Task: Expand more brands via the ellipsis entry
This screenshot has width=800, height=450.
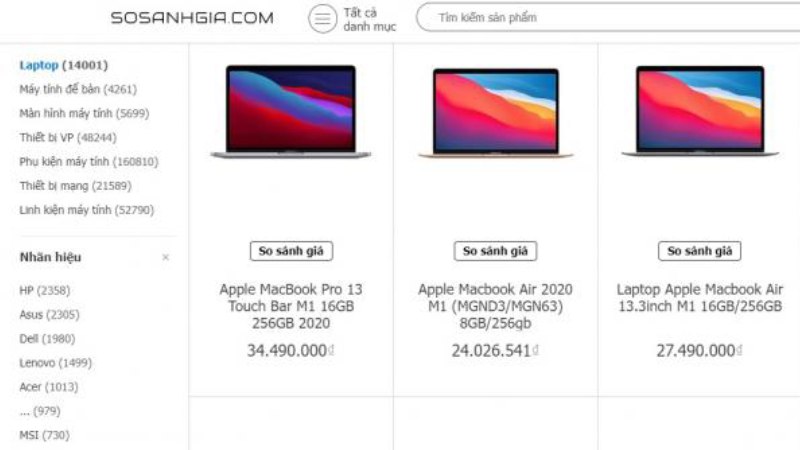Action: [x=40, y=411]
